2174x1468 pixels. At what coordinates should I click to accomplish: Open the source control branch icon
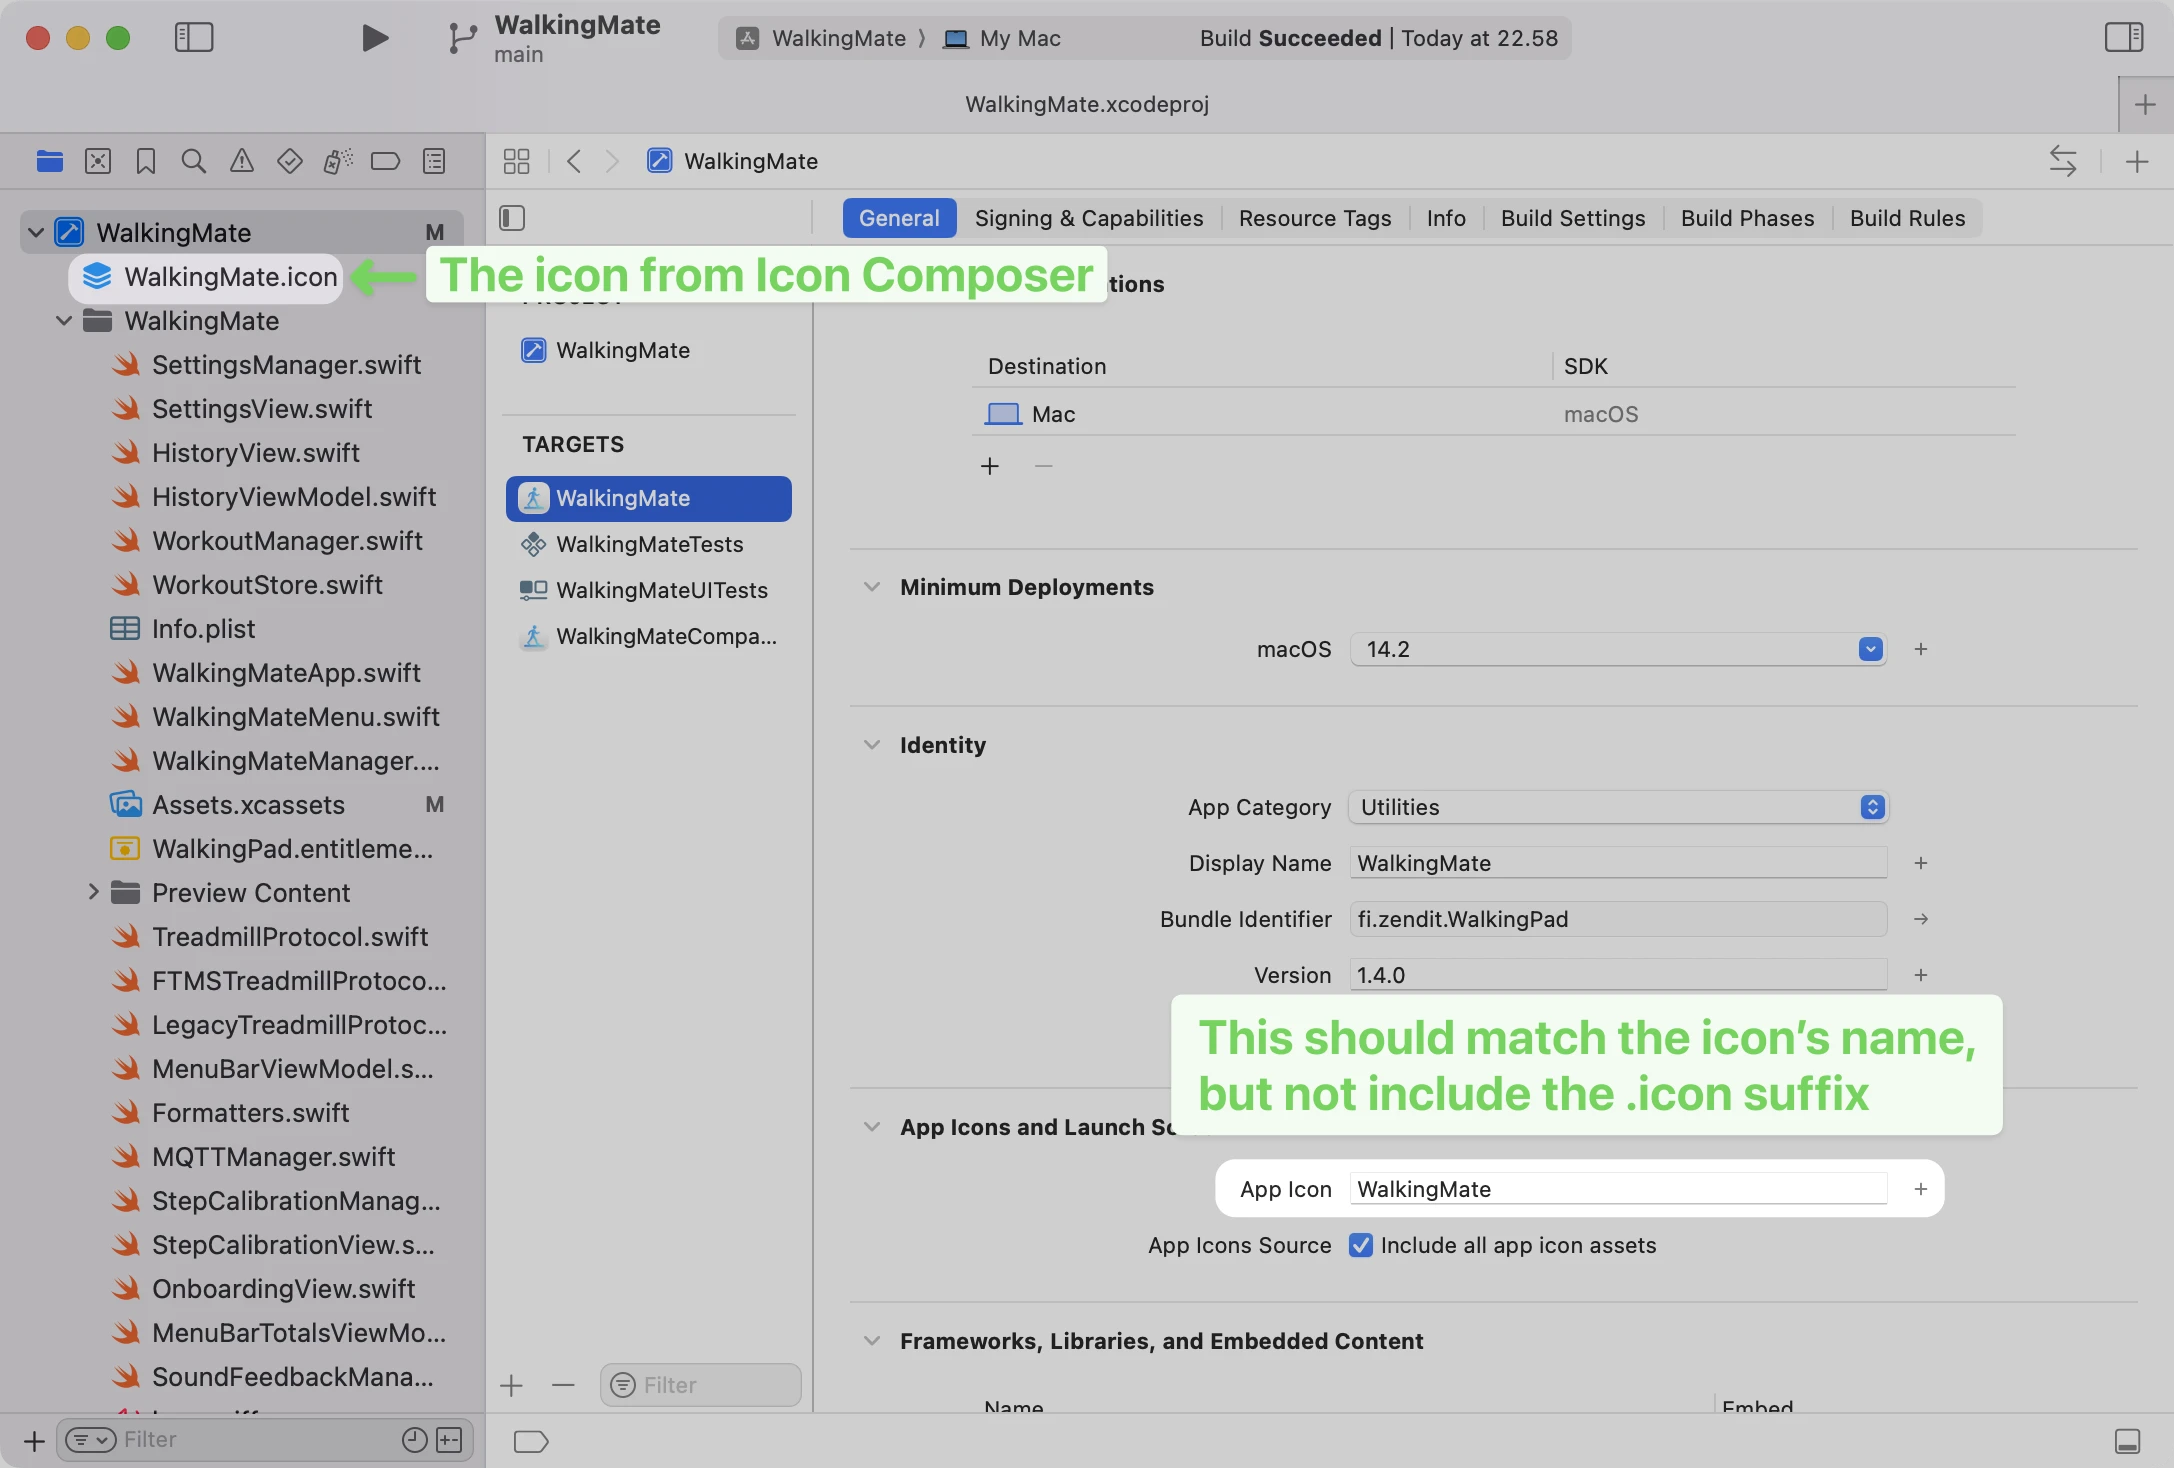click(461, 38)
